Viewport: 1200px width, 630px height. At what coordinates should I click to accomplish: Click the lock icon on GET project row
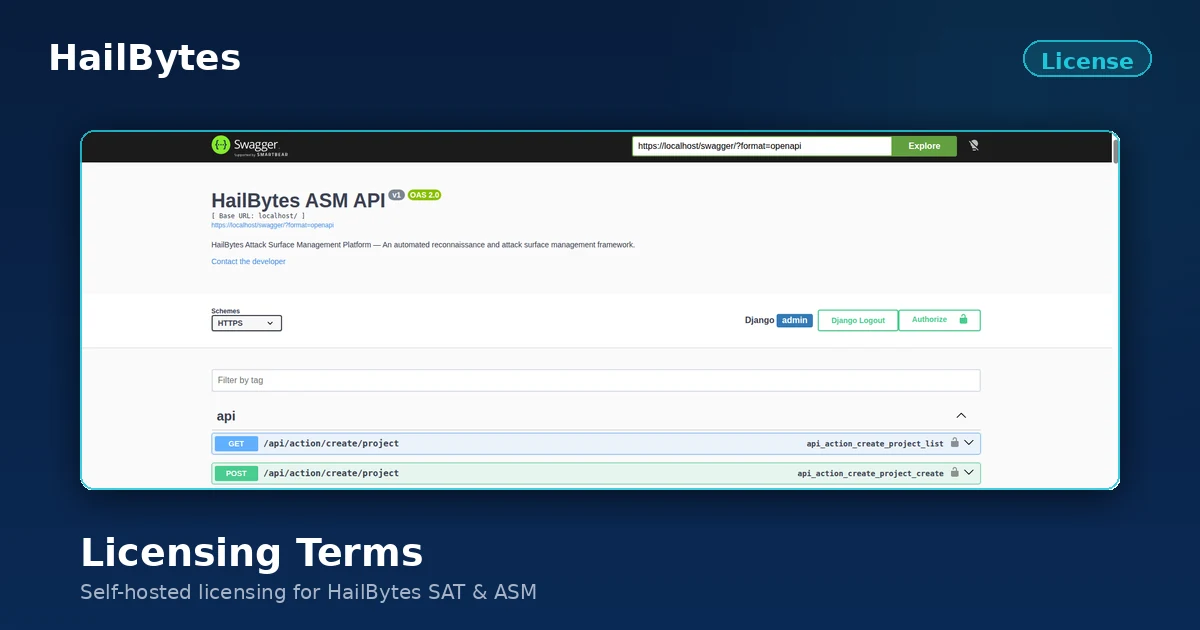[955, 443]
